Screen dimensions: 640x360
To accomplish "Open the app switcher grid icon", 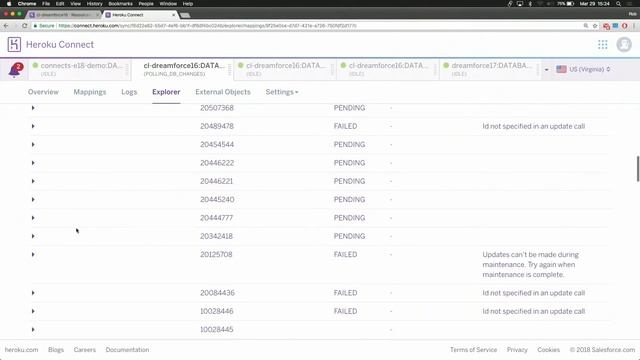I will tap(602, 44).
